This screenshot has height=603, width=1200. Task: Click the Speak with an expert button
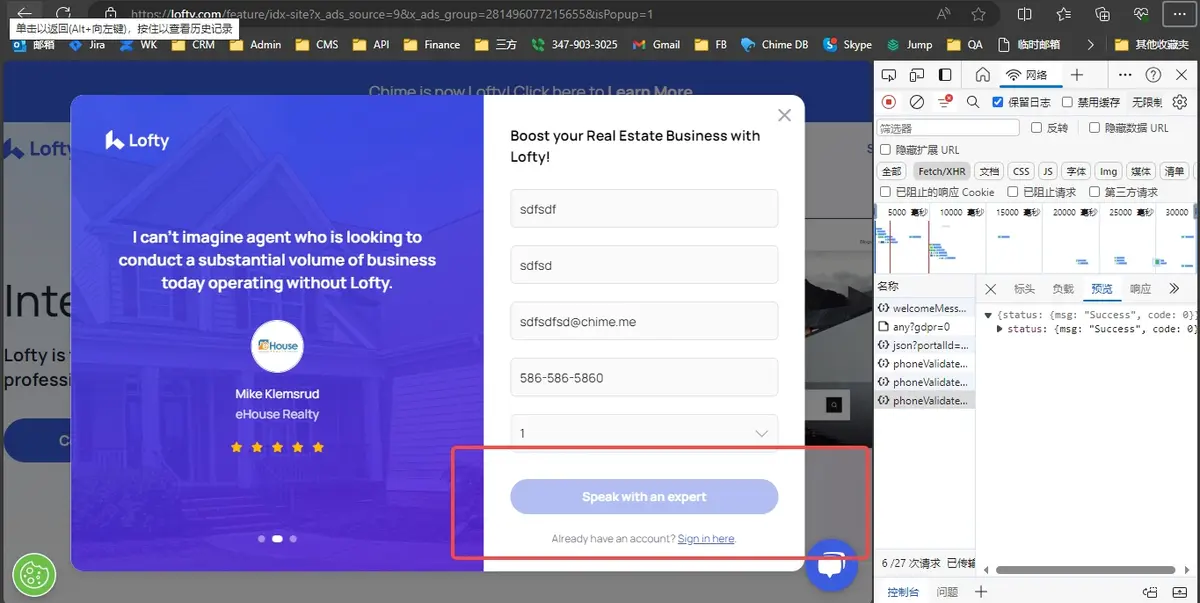tap(644, 497)
